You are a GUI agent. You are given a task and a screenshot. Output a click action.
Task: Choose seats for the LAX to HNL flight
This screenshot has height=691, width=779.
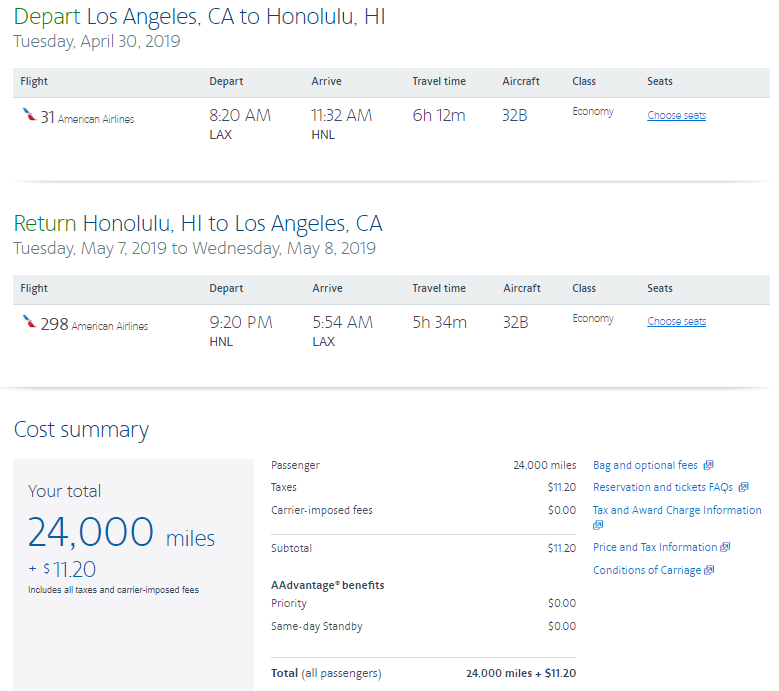[676, 115]
